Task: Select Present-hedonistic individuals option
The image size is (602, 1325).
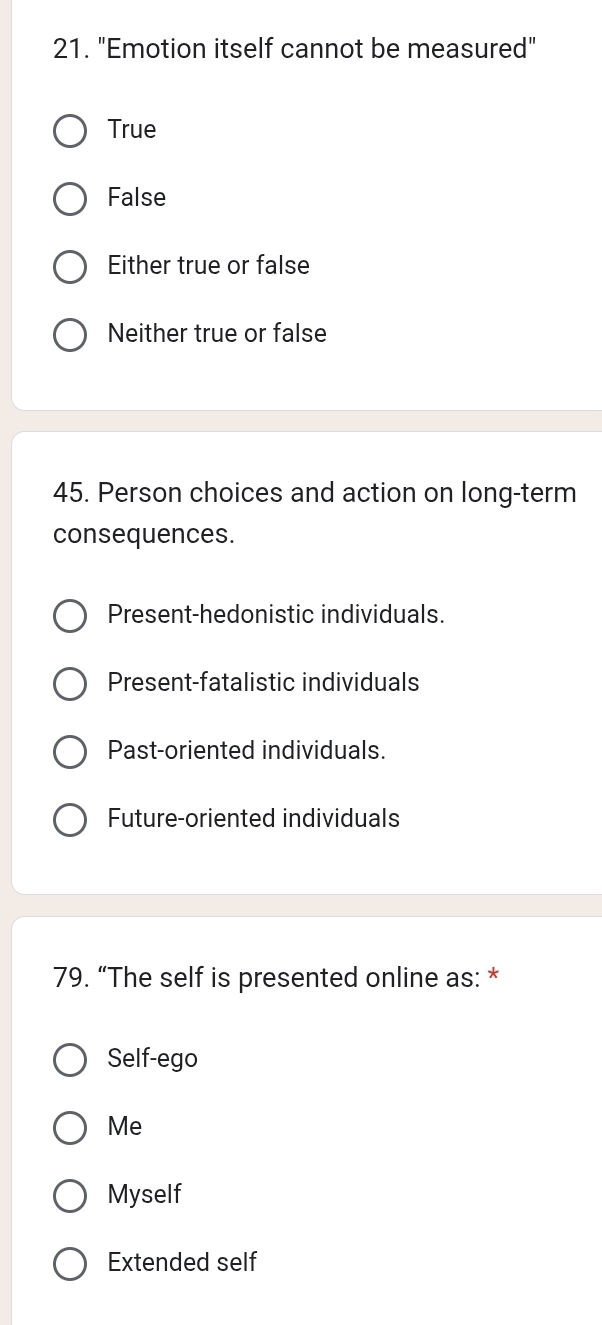Action: click(69, 615)
